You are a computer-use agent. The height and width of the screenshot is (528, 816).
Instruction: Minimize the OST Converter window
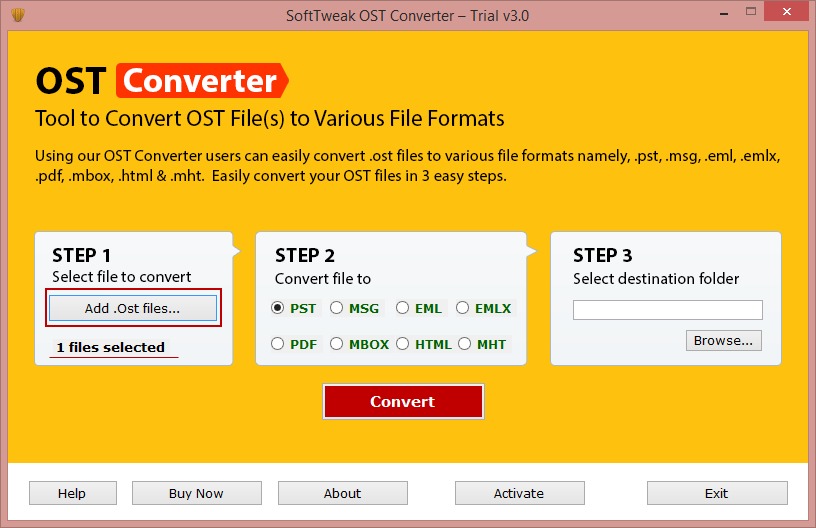pos(724,12)
